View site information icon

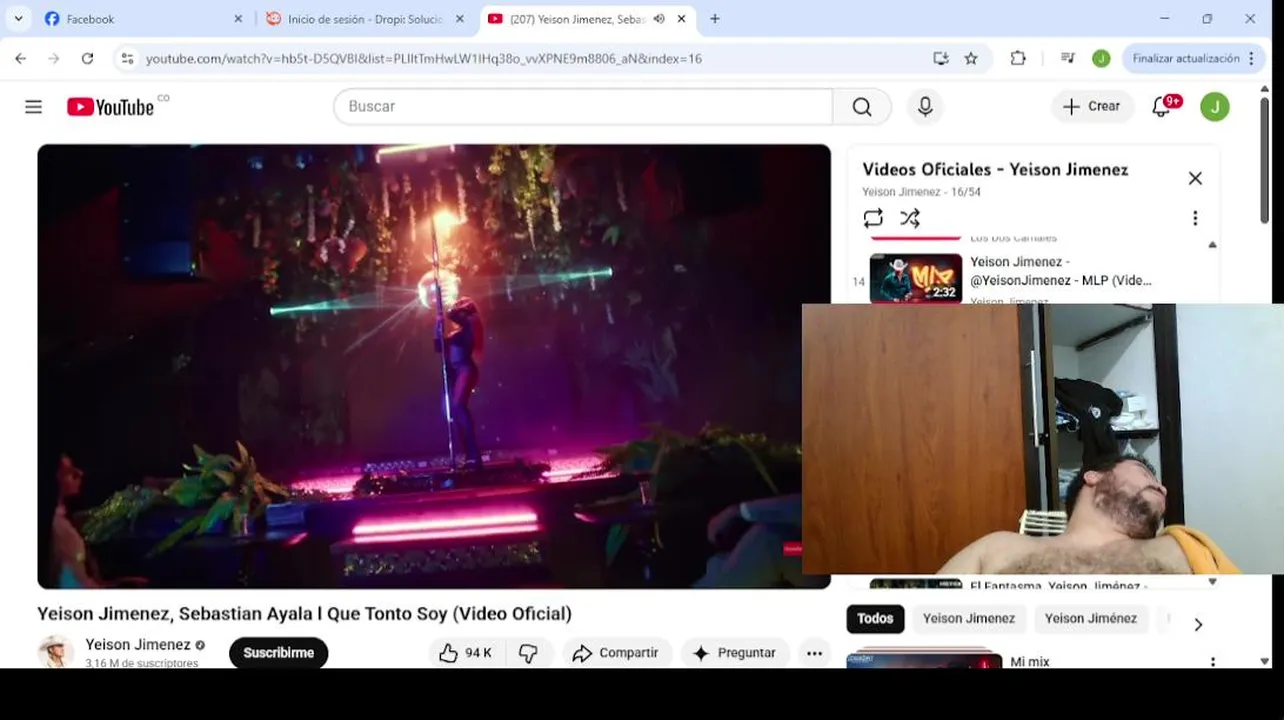(127, 59)
